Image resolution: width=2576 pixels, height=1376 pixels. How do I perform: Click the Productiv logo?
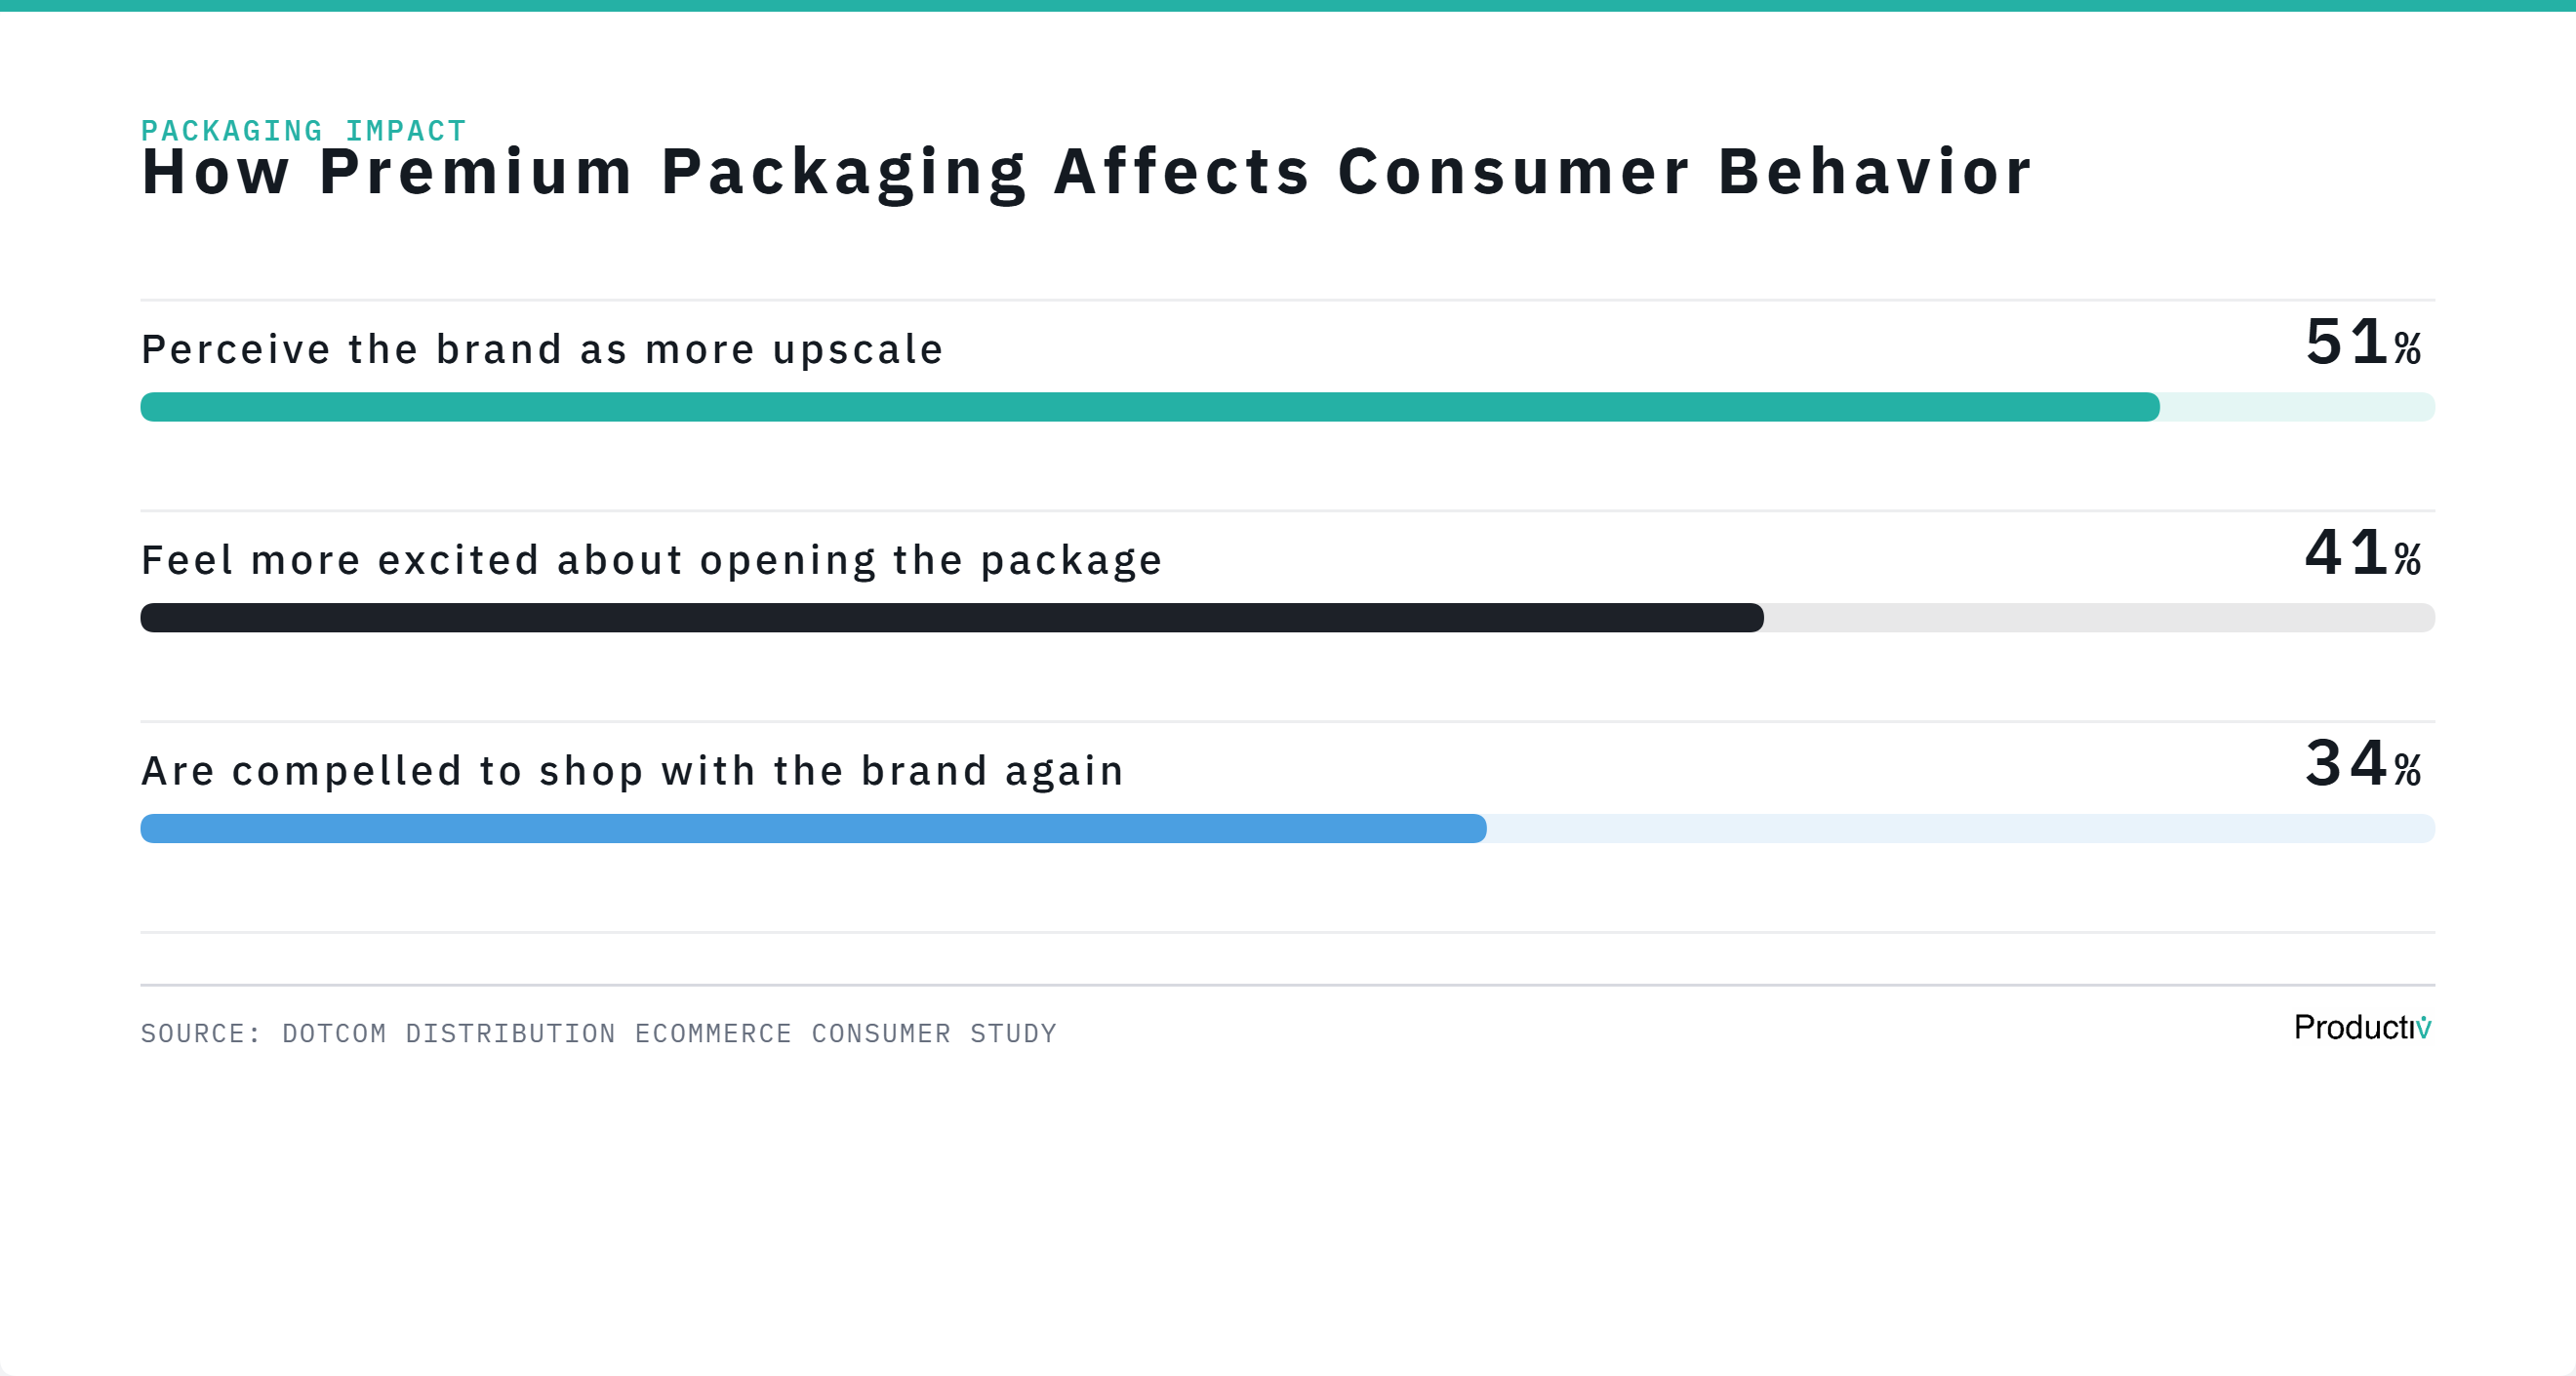pos(2361,1028)
